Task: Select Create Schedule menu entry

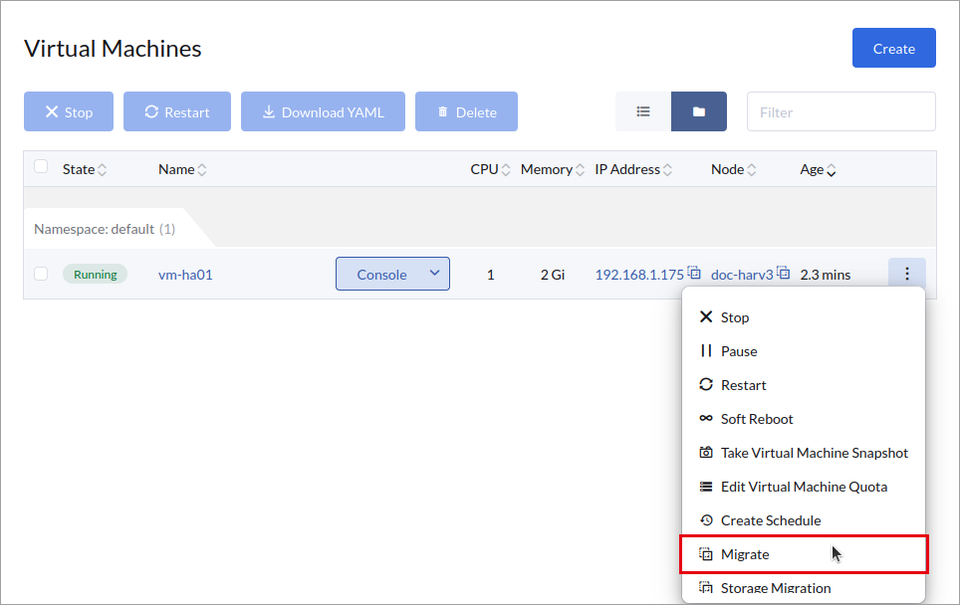Action: coord(803,520)
